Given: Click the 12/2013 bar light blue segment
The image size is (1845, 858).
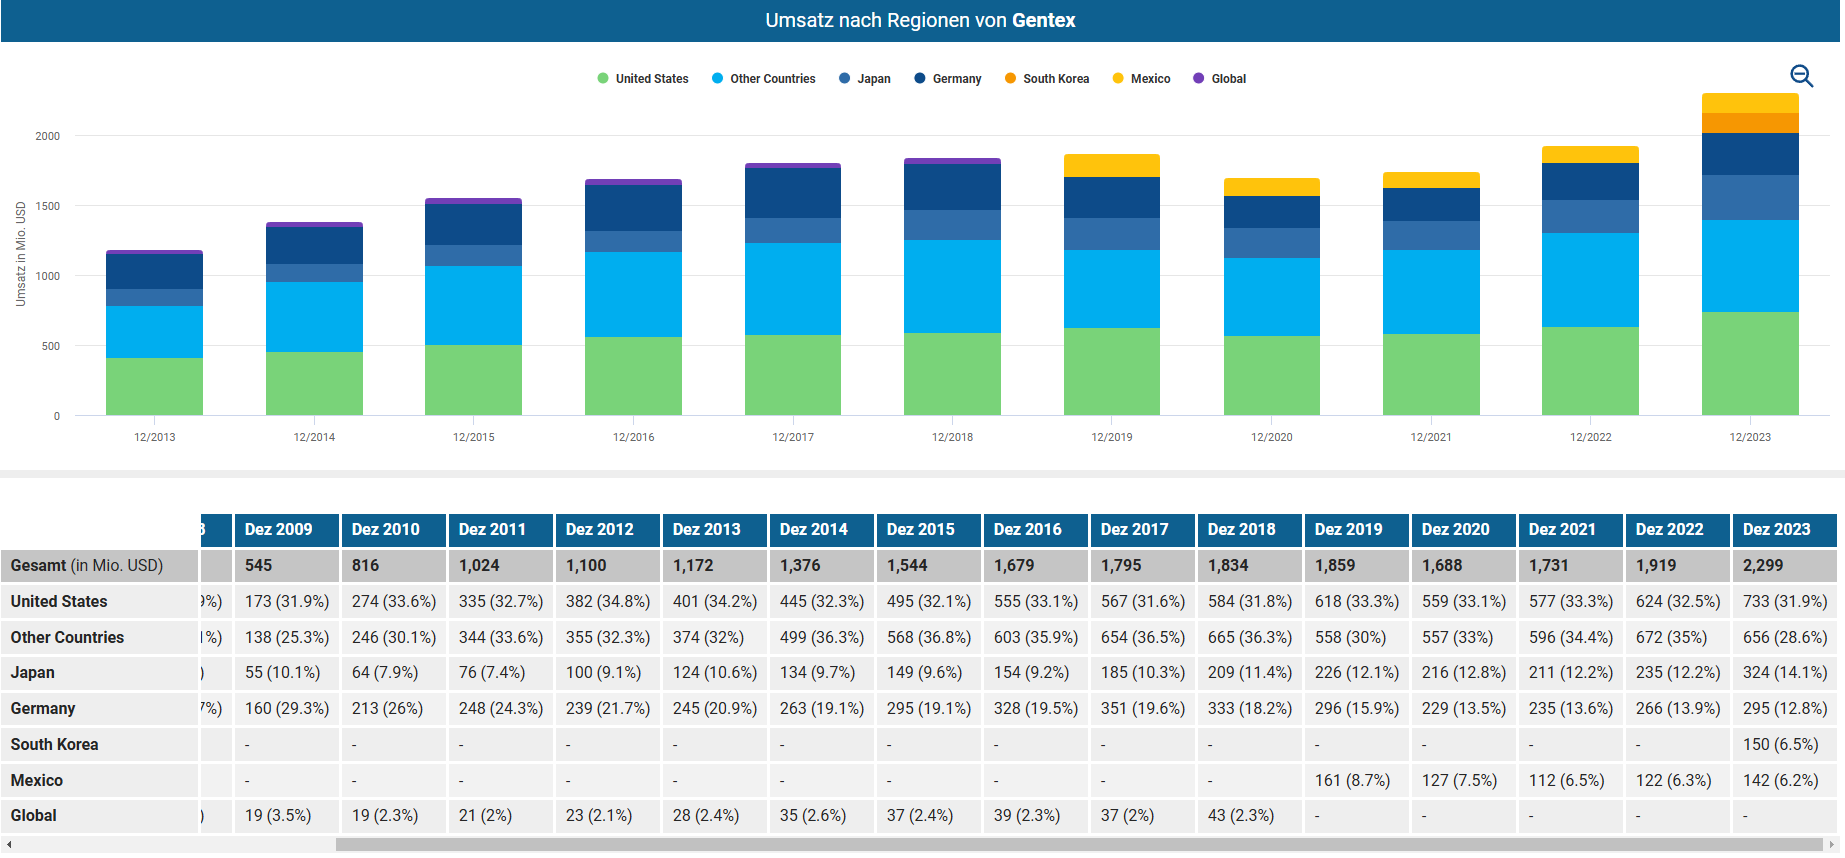Looking at the screenshot, I should [x=154, y=332].
